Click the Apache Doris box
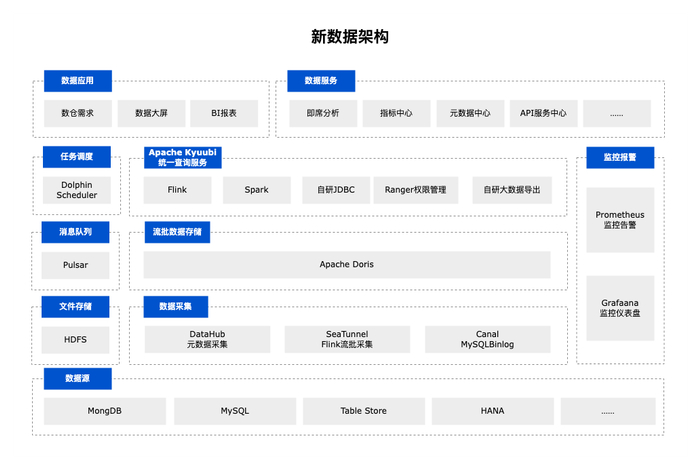Image resolution: width=700 pixels, height=470 pixels. click(347, 265)
